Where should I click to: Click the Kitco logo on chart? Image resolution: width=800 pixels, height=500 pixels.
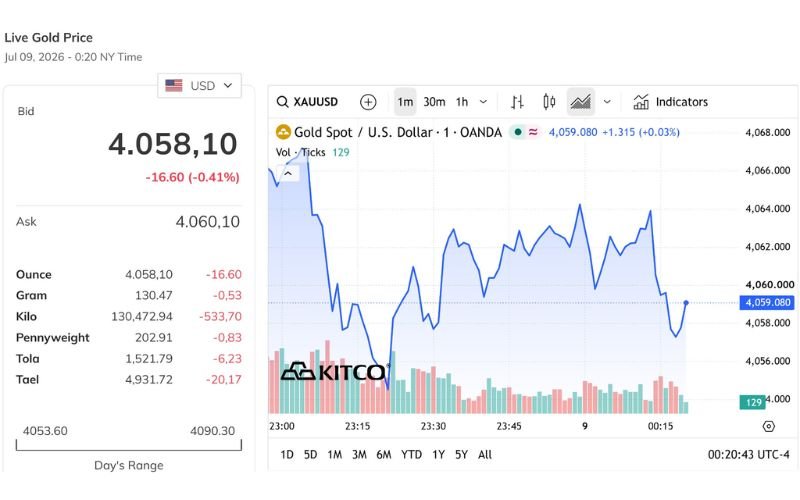point(335,372)
